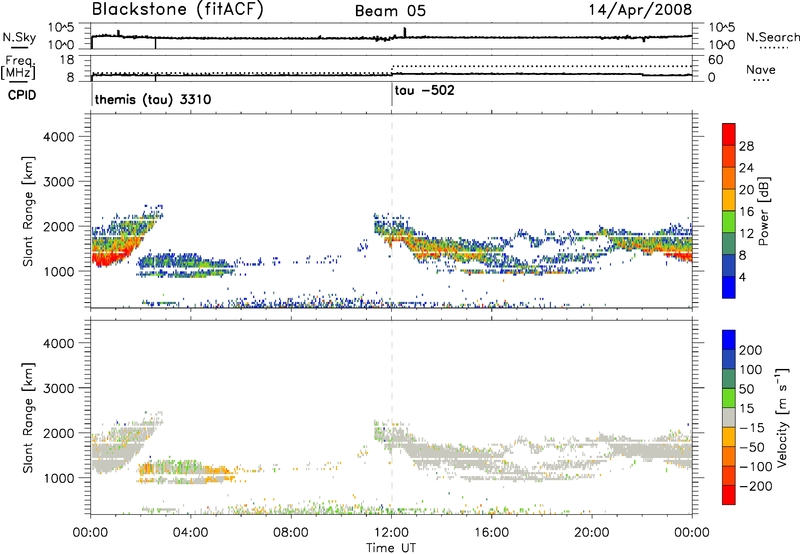Click the 'Nave' legend label

[761, 69]
